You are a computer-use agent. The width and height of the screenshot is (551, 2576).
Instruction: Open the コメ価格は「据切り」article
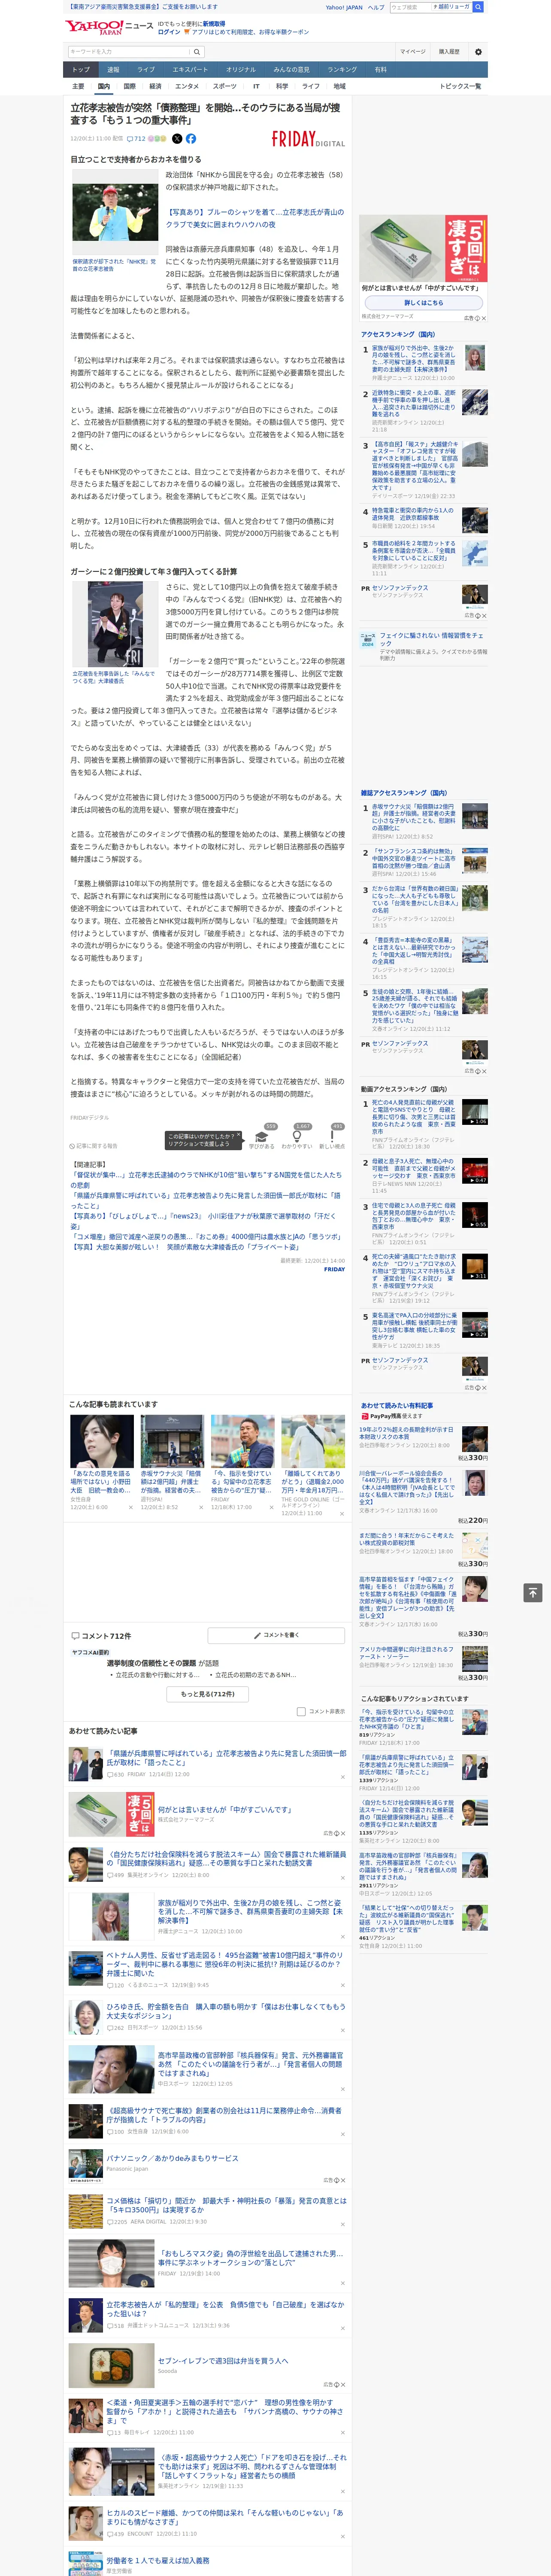[226, 2204]
